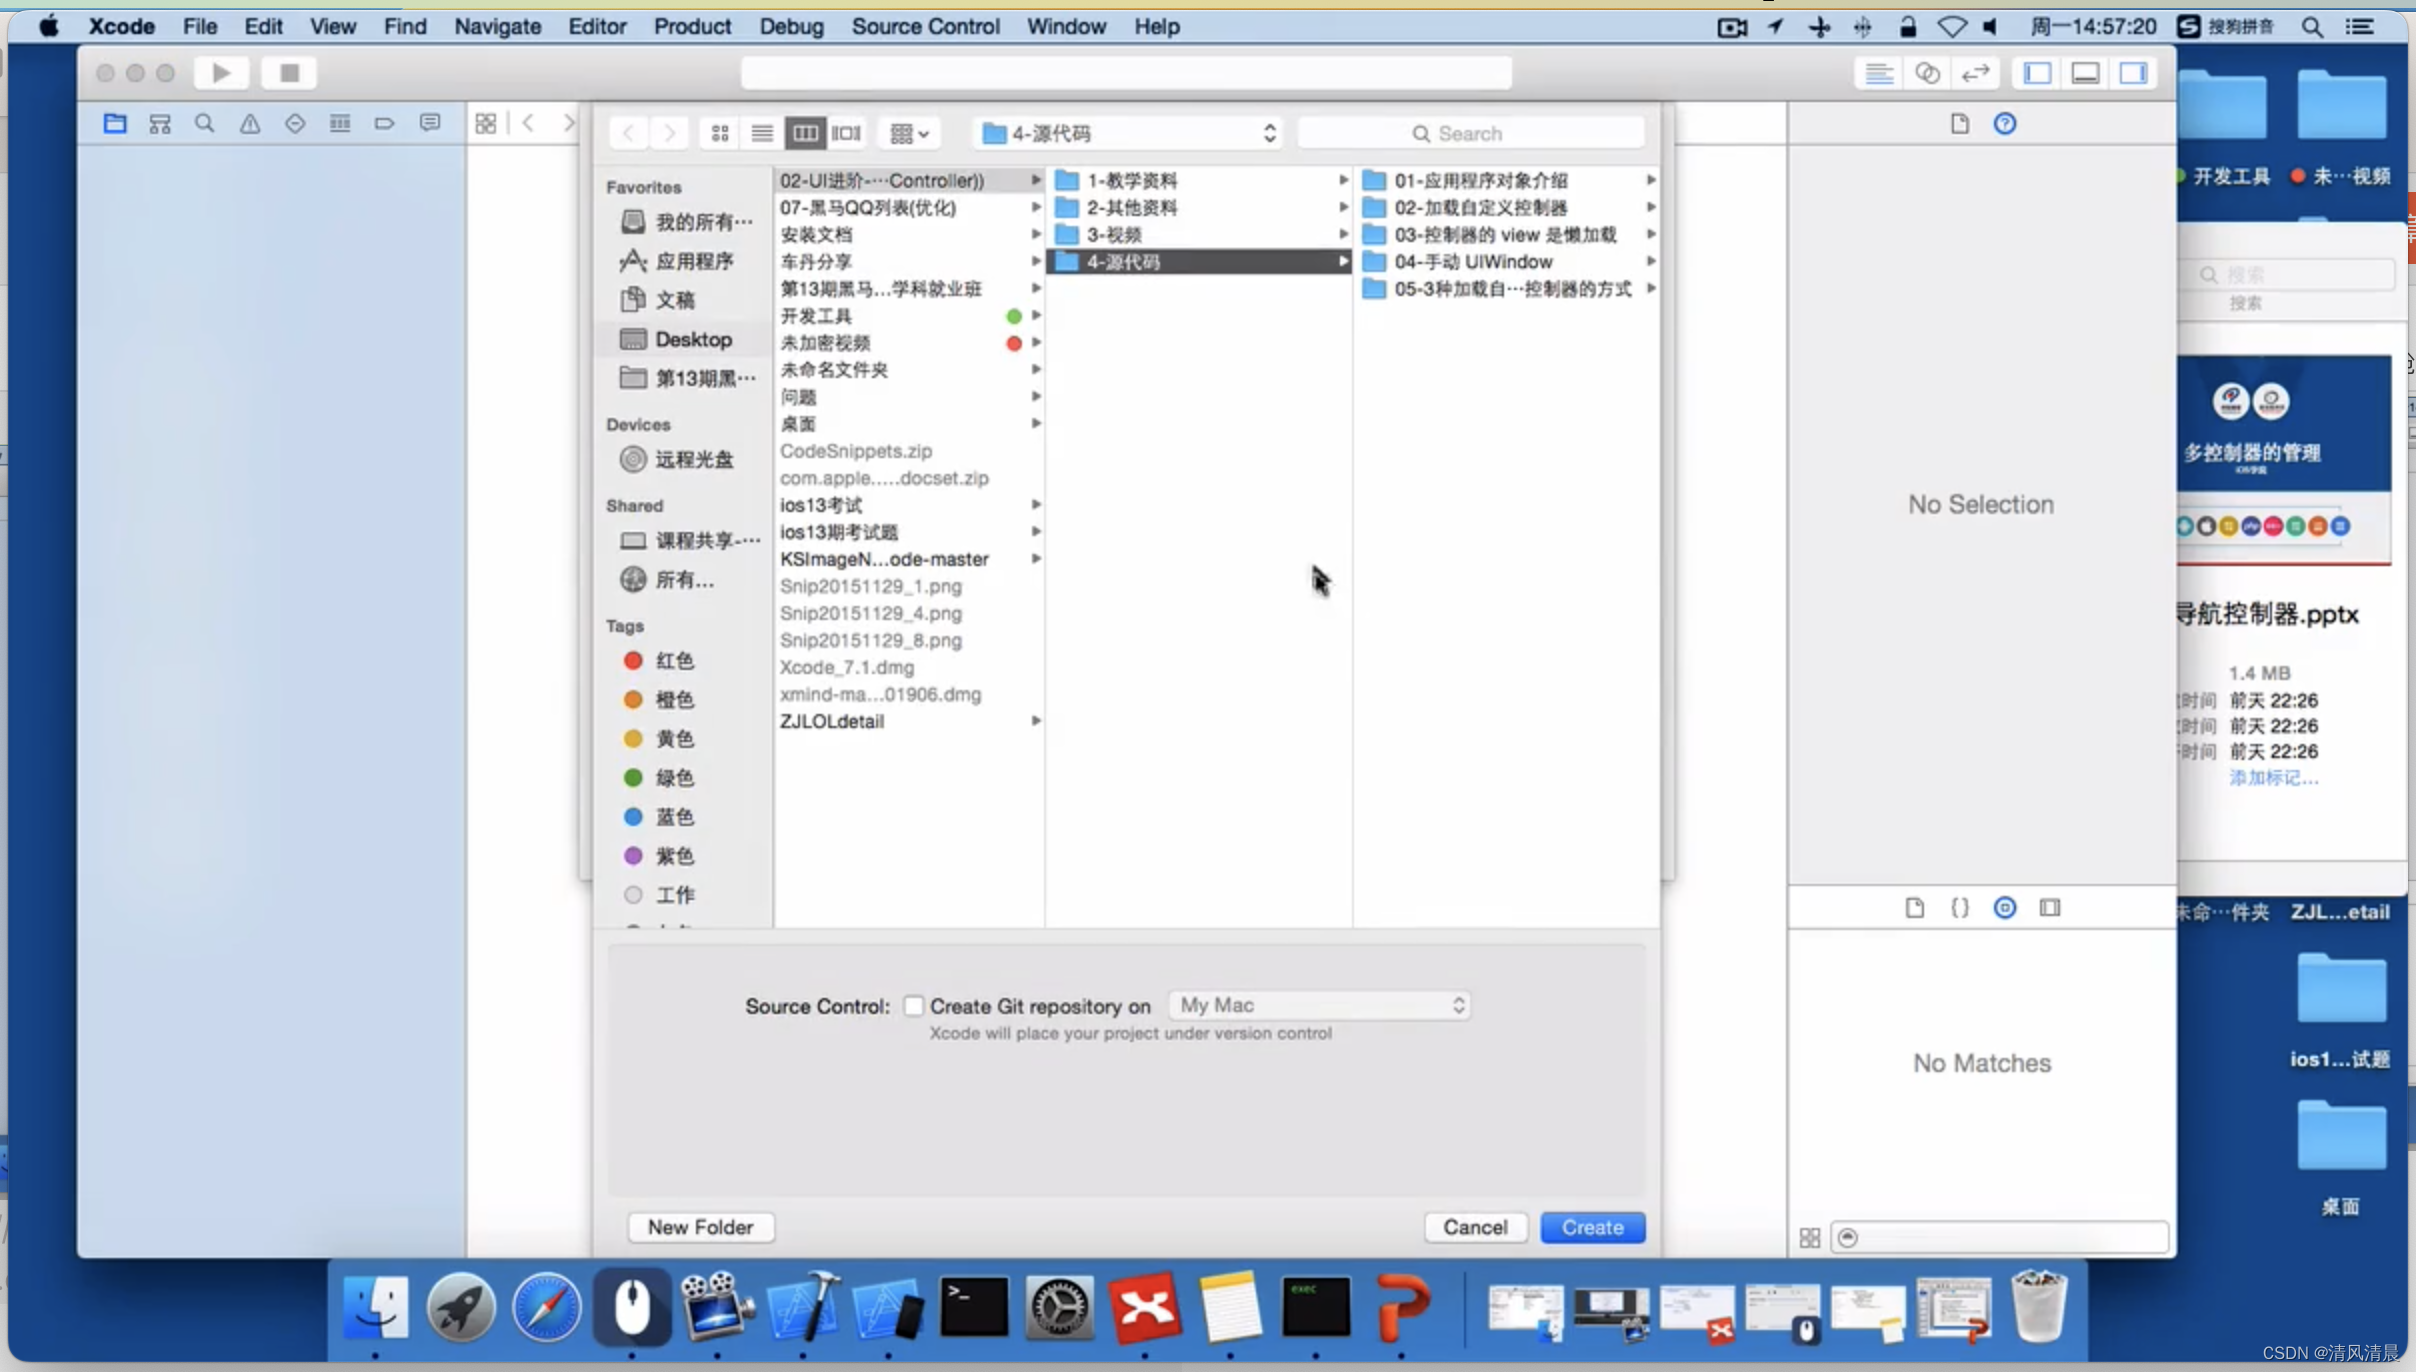The height and width of the screenshot is (1372, 2416).
Task: Click the list view icon in toolbar
Action: [x=762, y=133]
